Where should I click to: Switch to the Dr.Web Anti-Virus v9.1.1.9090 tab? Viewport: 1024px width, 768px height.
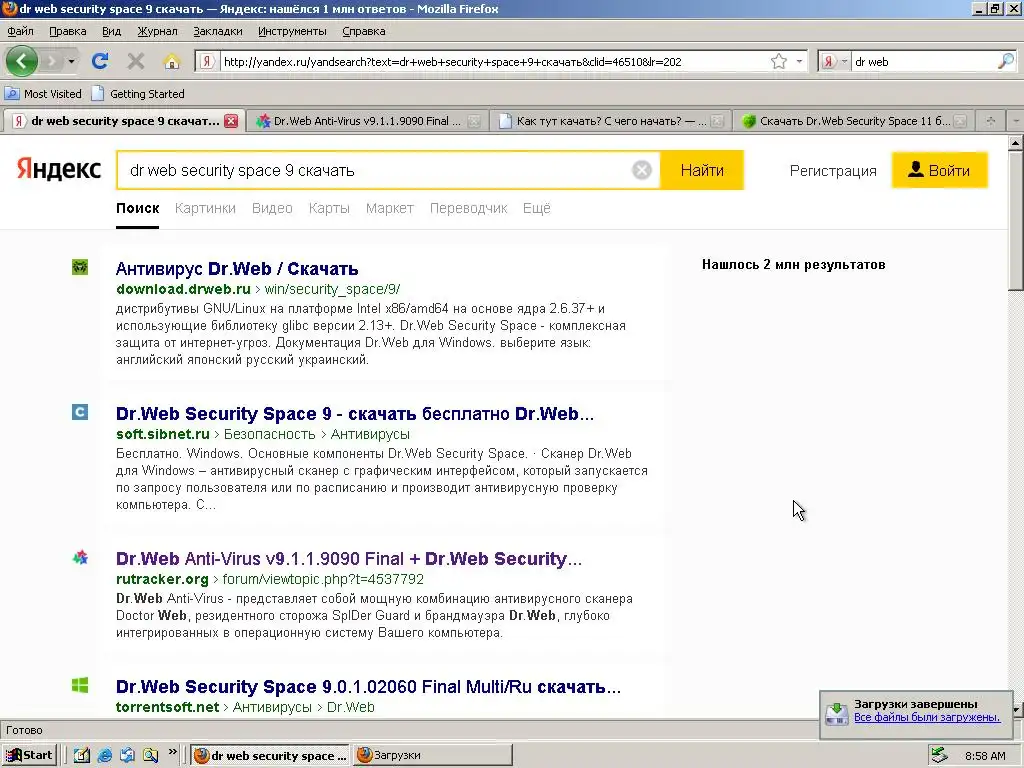[x=368, y=121]
